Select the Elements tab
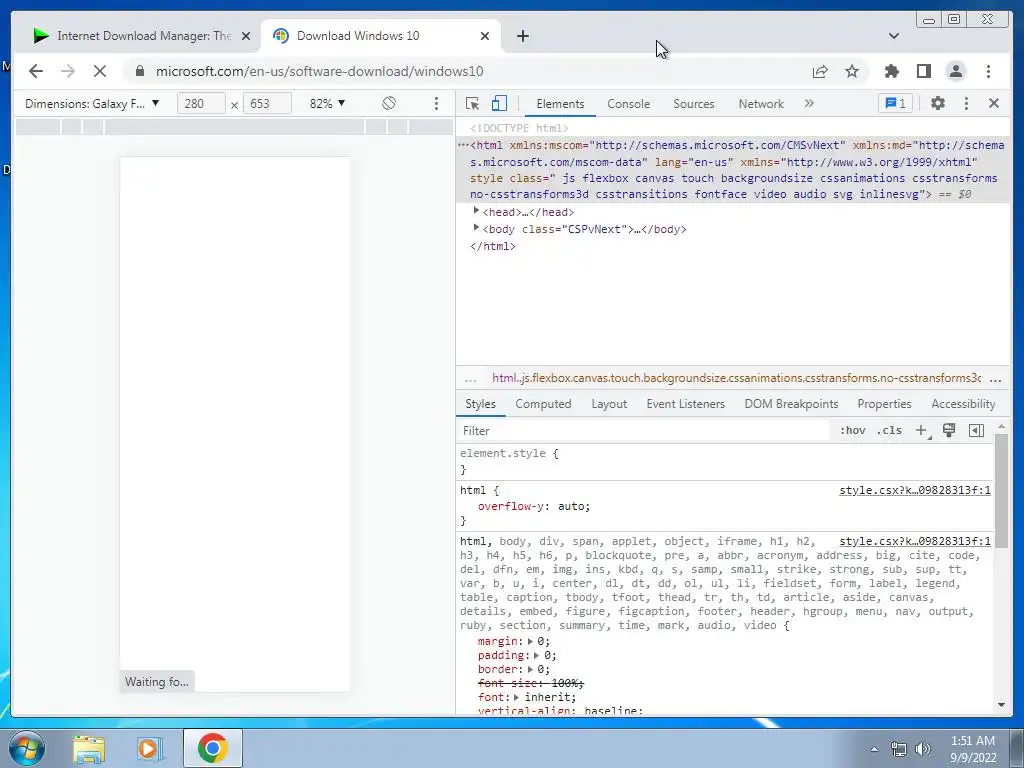1024x768 pixels. coord(560,104)
